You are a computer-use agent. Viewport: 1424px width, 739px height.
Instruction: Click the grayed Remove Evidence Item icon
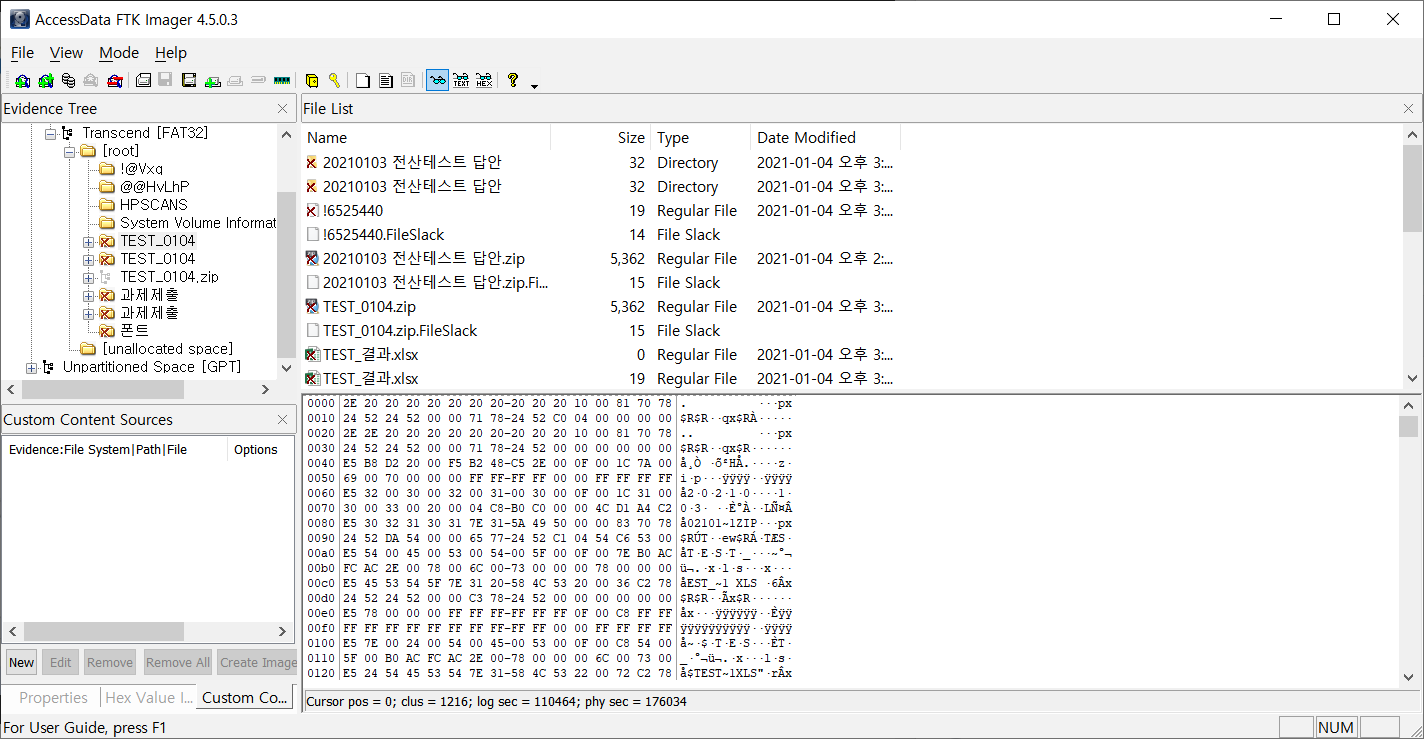(x=91, y=81)
